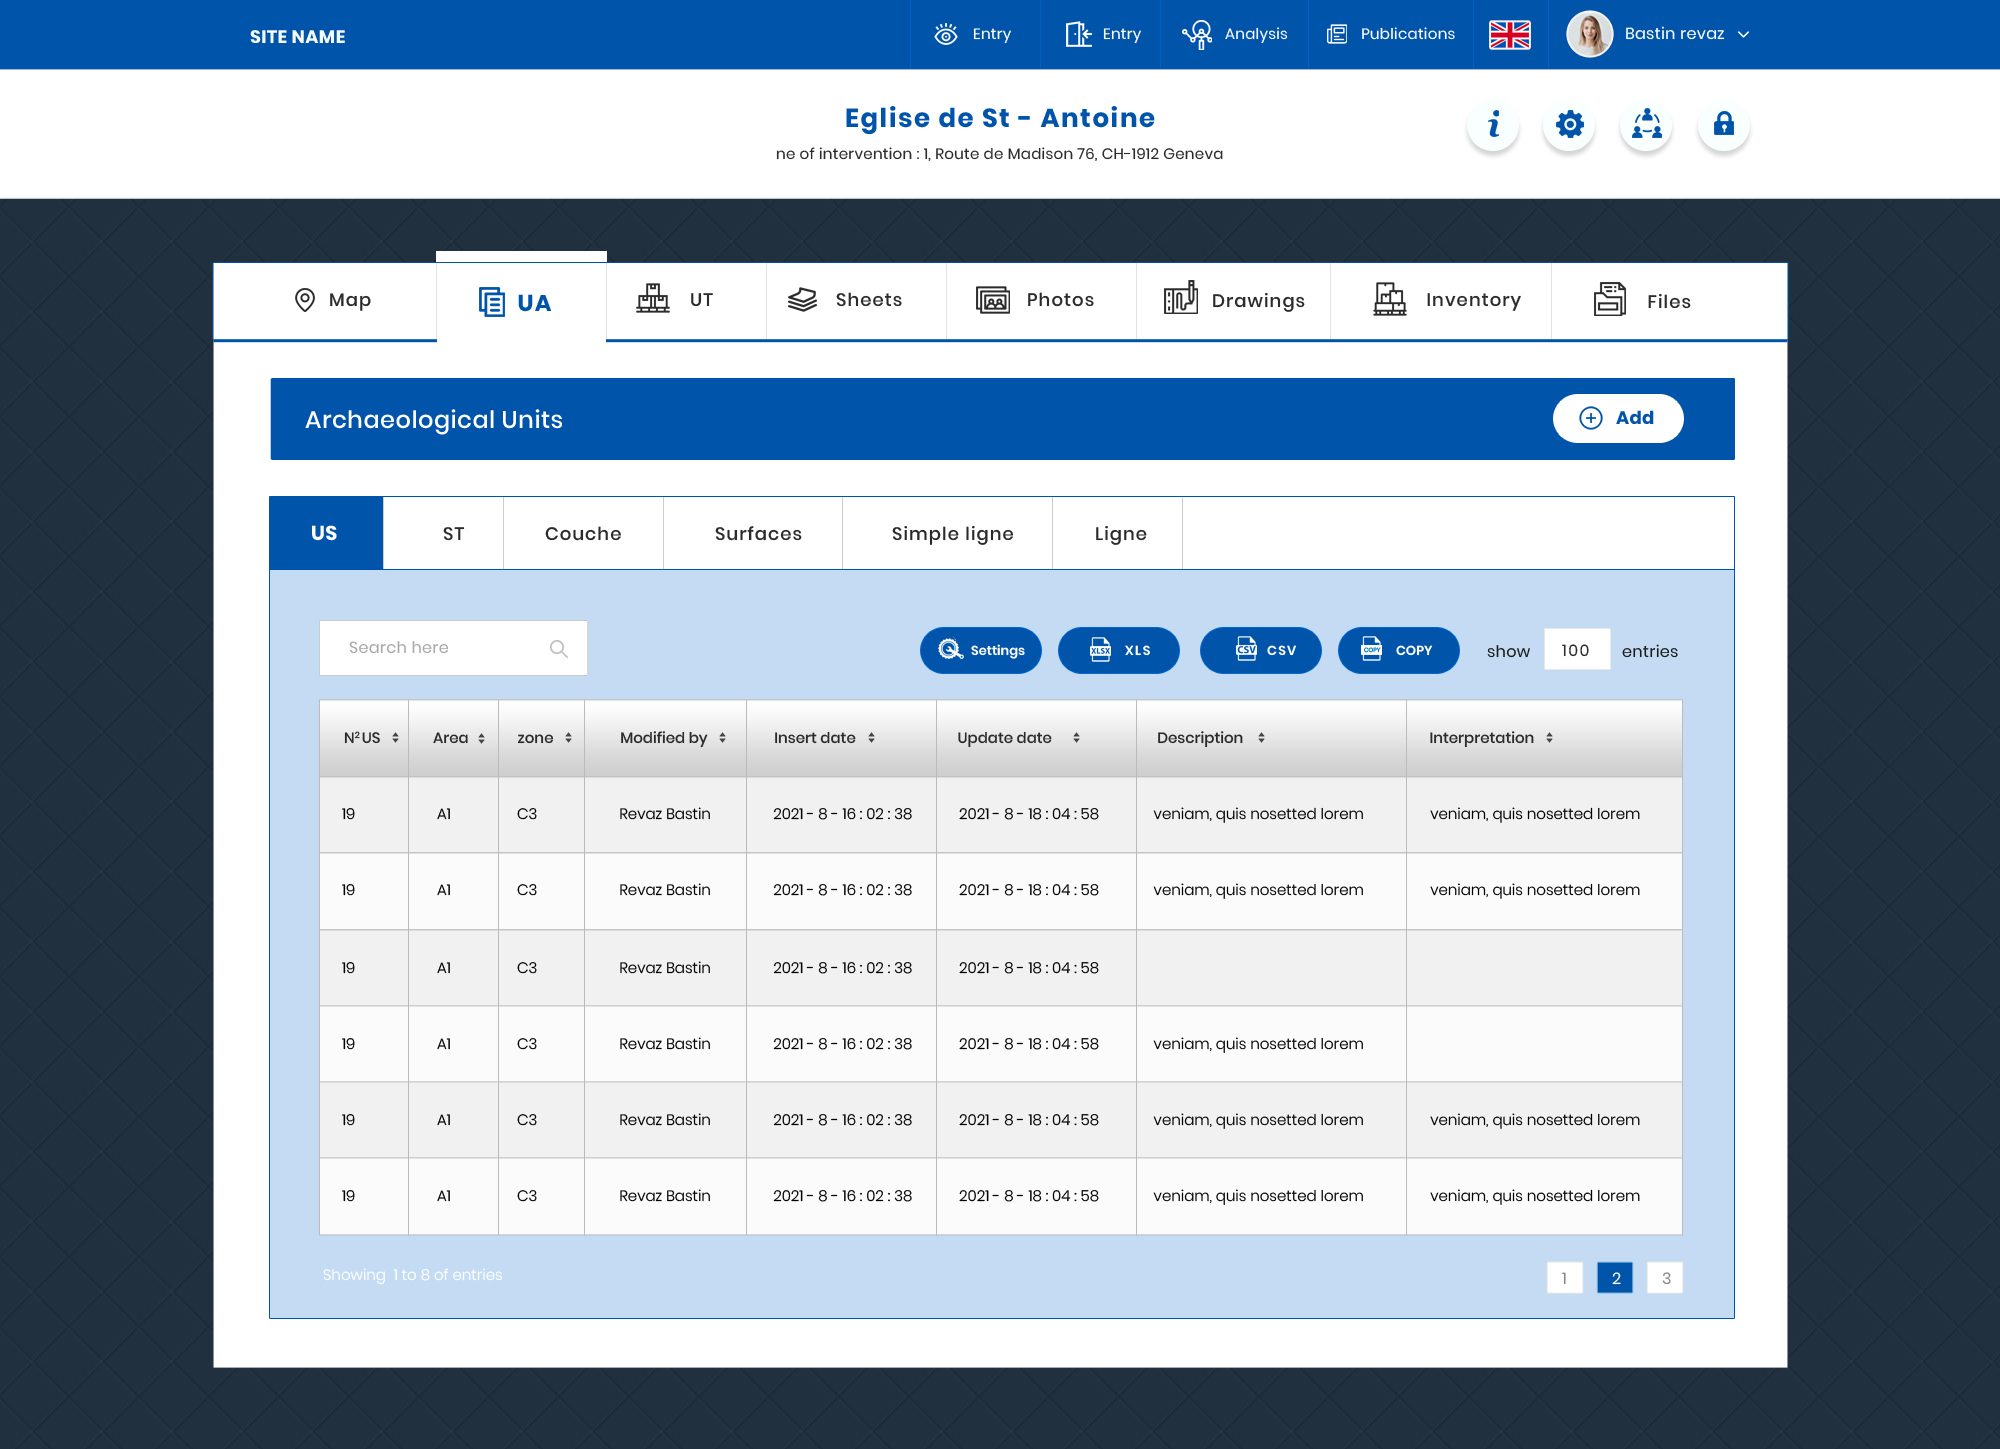Select the UK flag language icon
The width and height of the screenshot is (2000, 1449).
pos(1509,35)
